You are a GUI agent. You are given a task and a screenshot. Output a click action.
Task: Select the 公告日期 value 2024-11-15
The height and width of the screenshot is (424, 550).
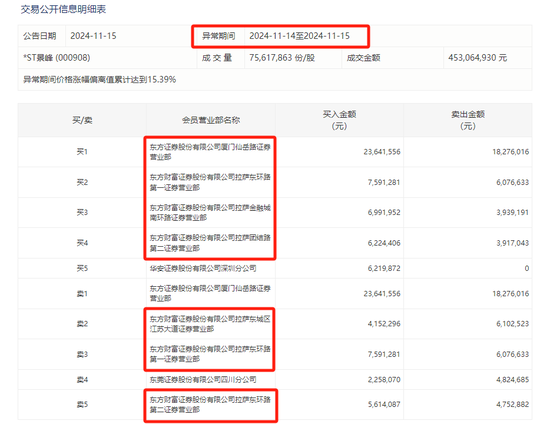[93, 36]
